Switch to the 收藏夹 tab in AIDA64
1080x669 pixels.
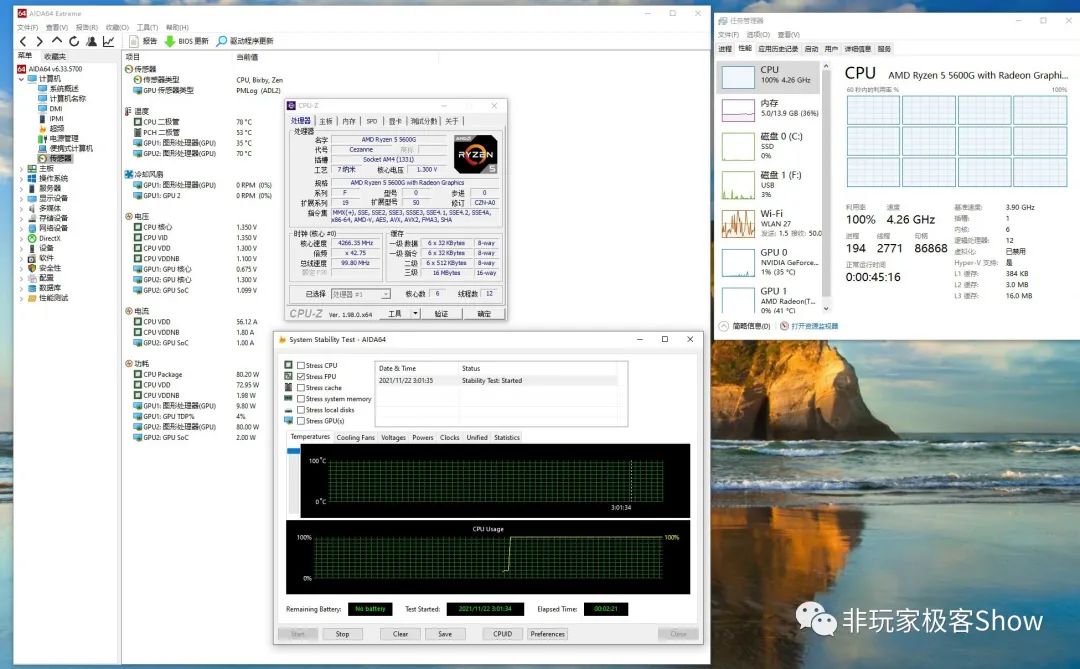(55, 56)
